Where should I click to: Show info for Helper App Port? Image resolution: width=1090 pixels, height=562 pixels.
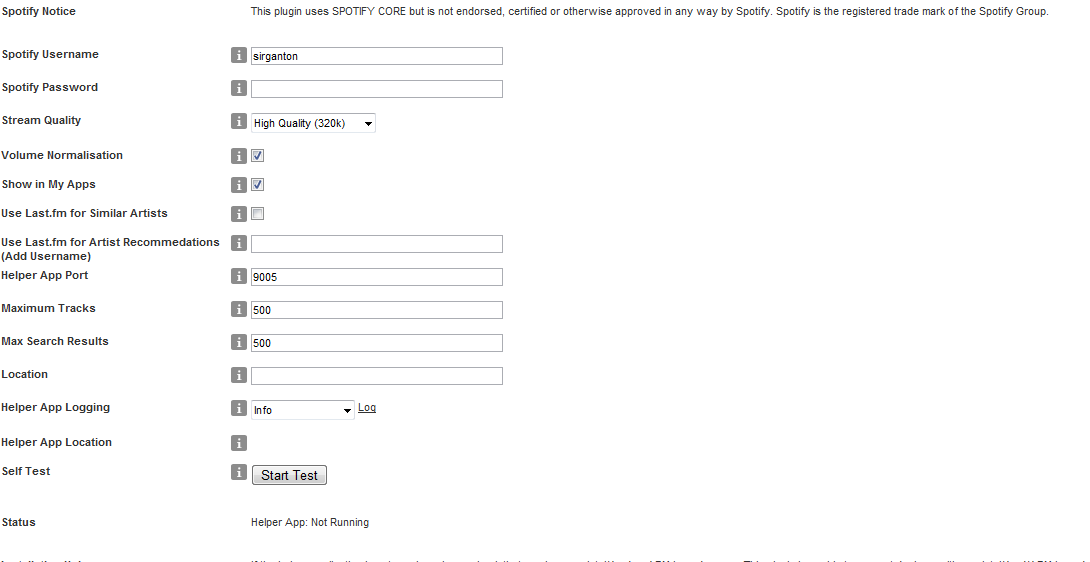239,277
